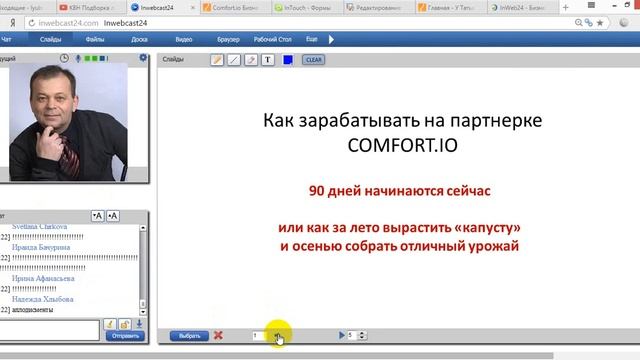Image resolution: width=640 pixels, height=360 pixels.
Task: Click the Выбрать button under slides
Action: [x=189, y=336]
